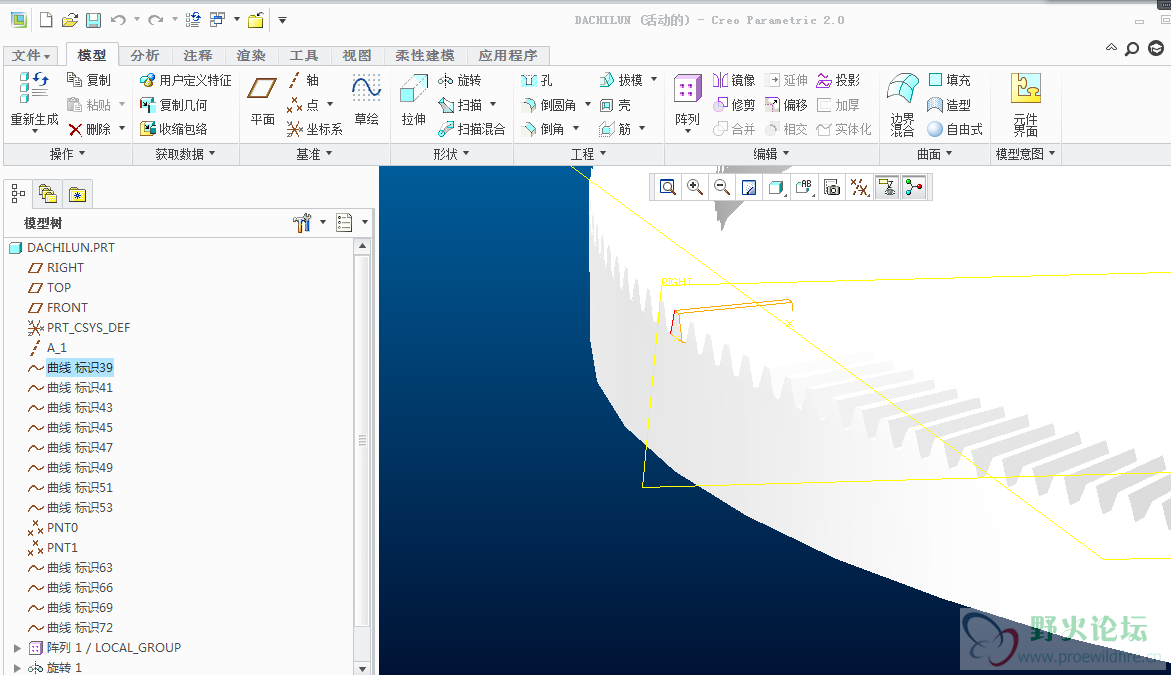Select the Sweep (扫描) tool
Screen dimensions: 1171x675
click(459, 105)
